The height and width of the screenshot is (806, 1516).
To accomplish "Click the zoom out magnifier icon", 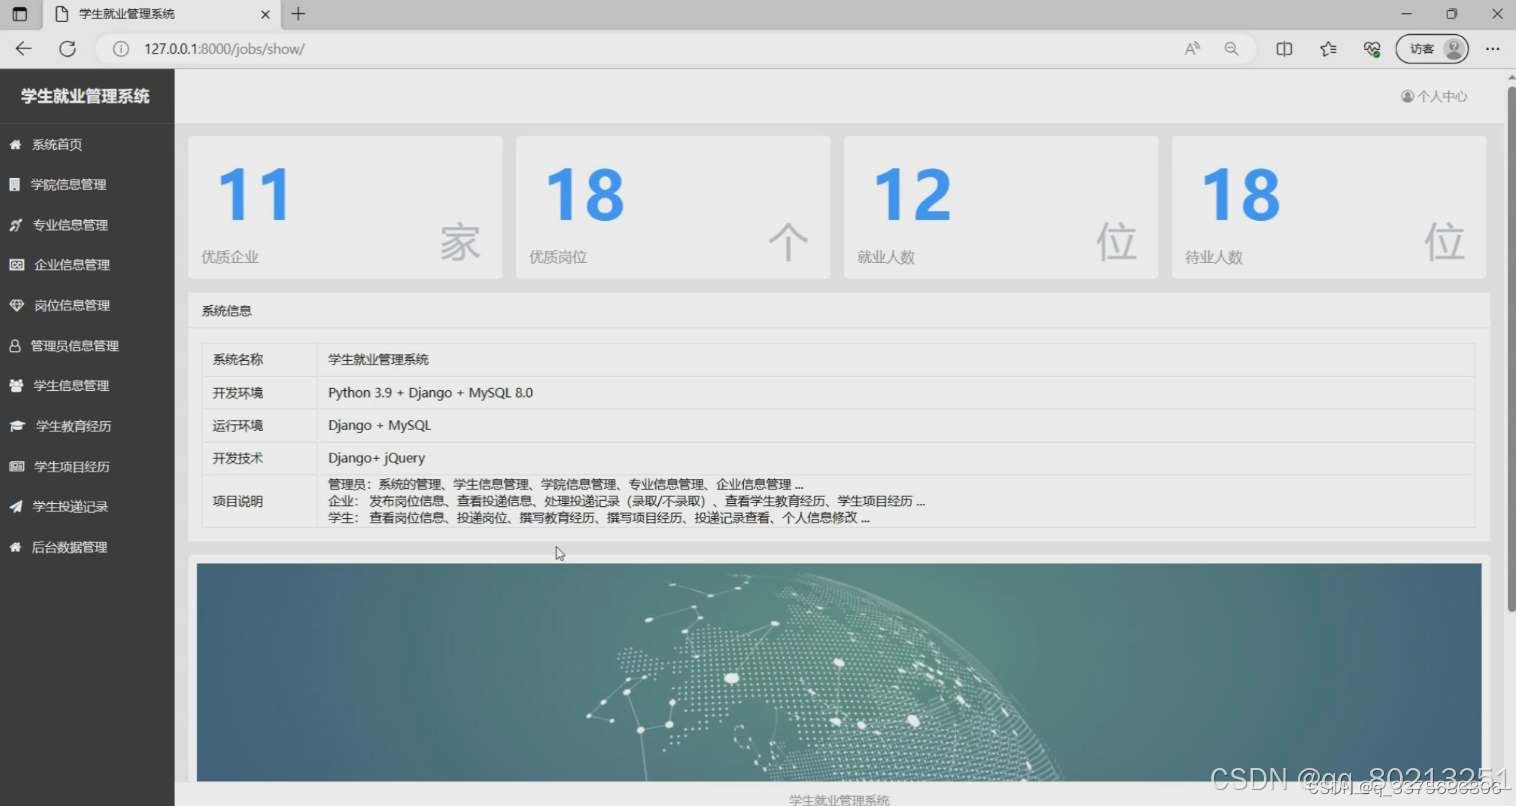I will coord(1231,48).
